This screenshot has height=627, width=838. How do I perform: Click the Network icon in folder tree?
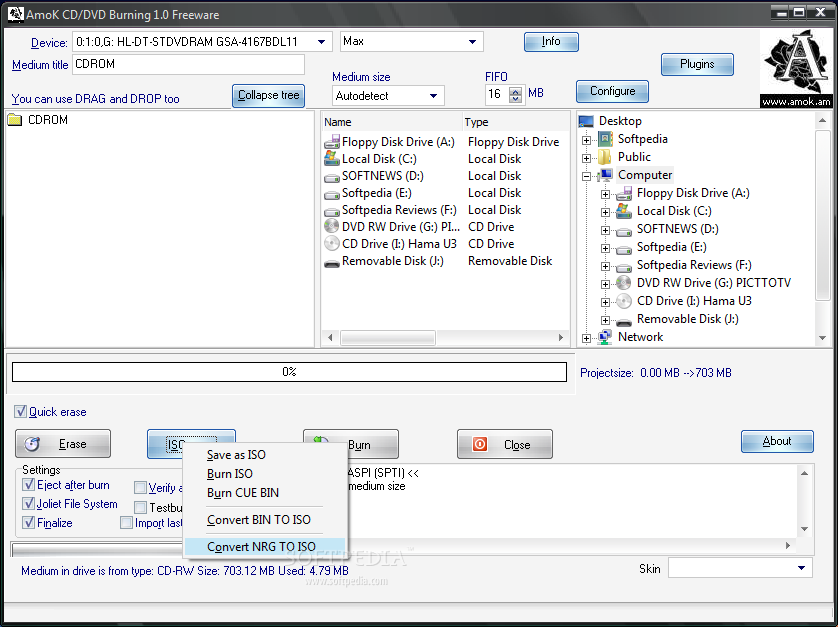click(x=605, y=337)
